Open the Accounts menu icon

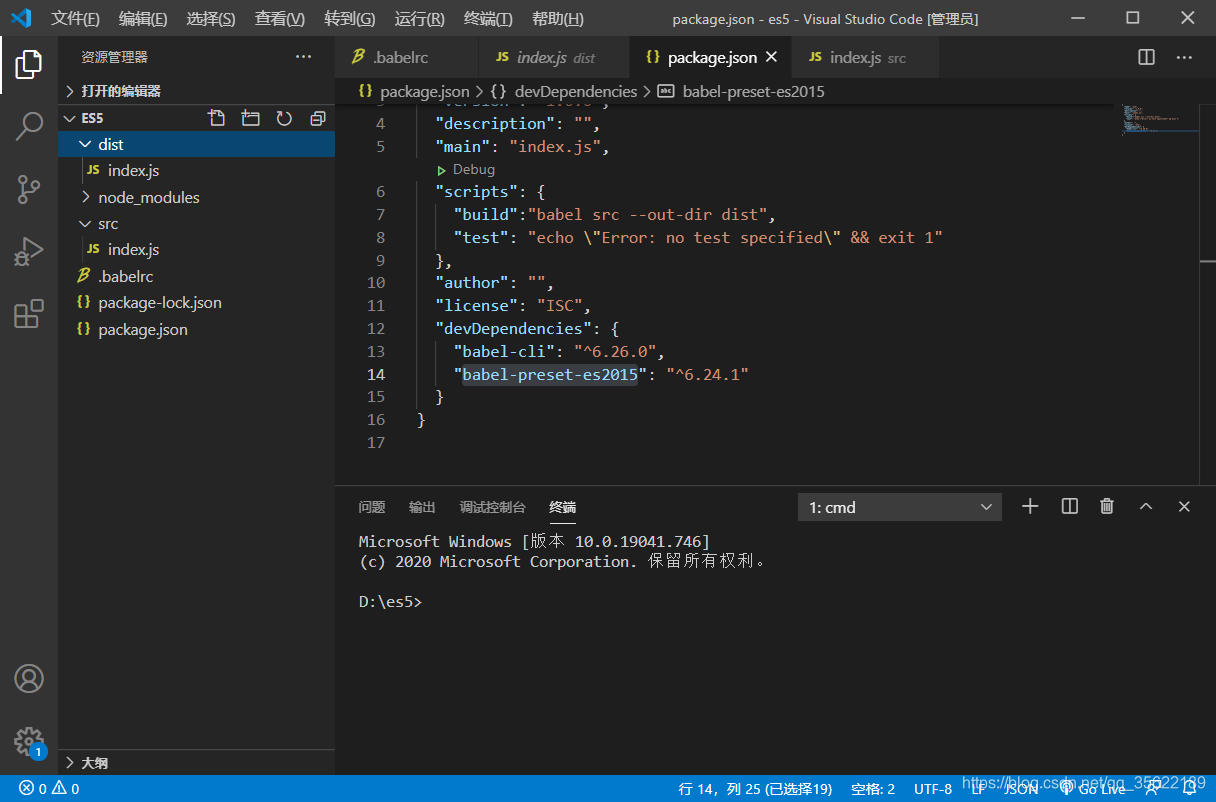[x=29, y=678]
